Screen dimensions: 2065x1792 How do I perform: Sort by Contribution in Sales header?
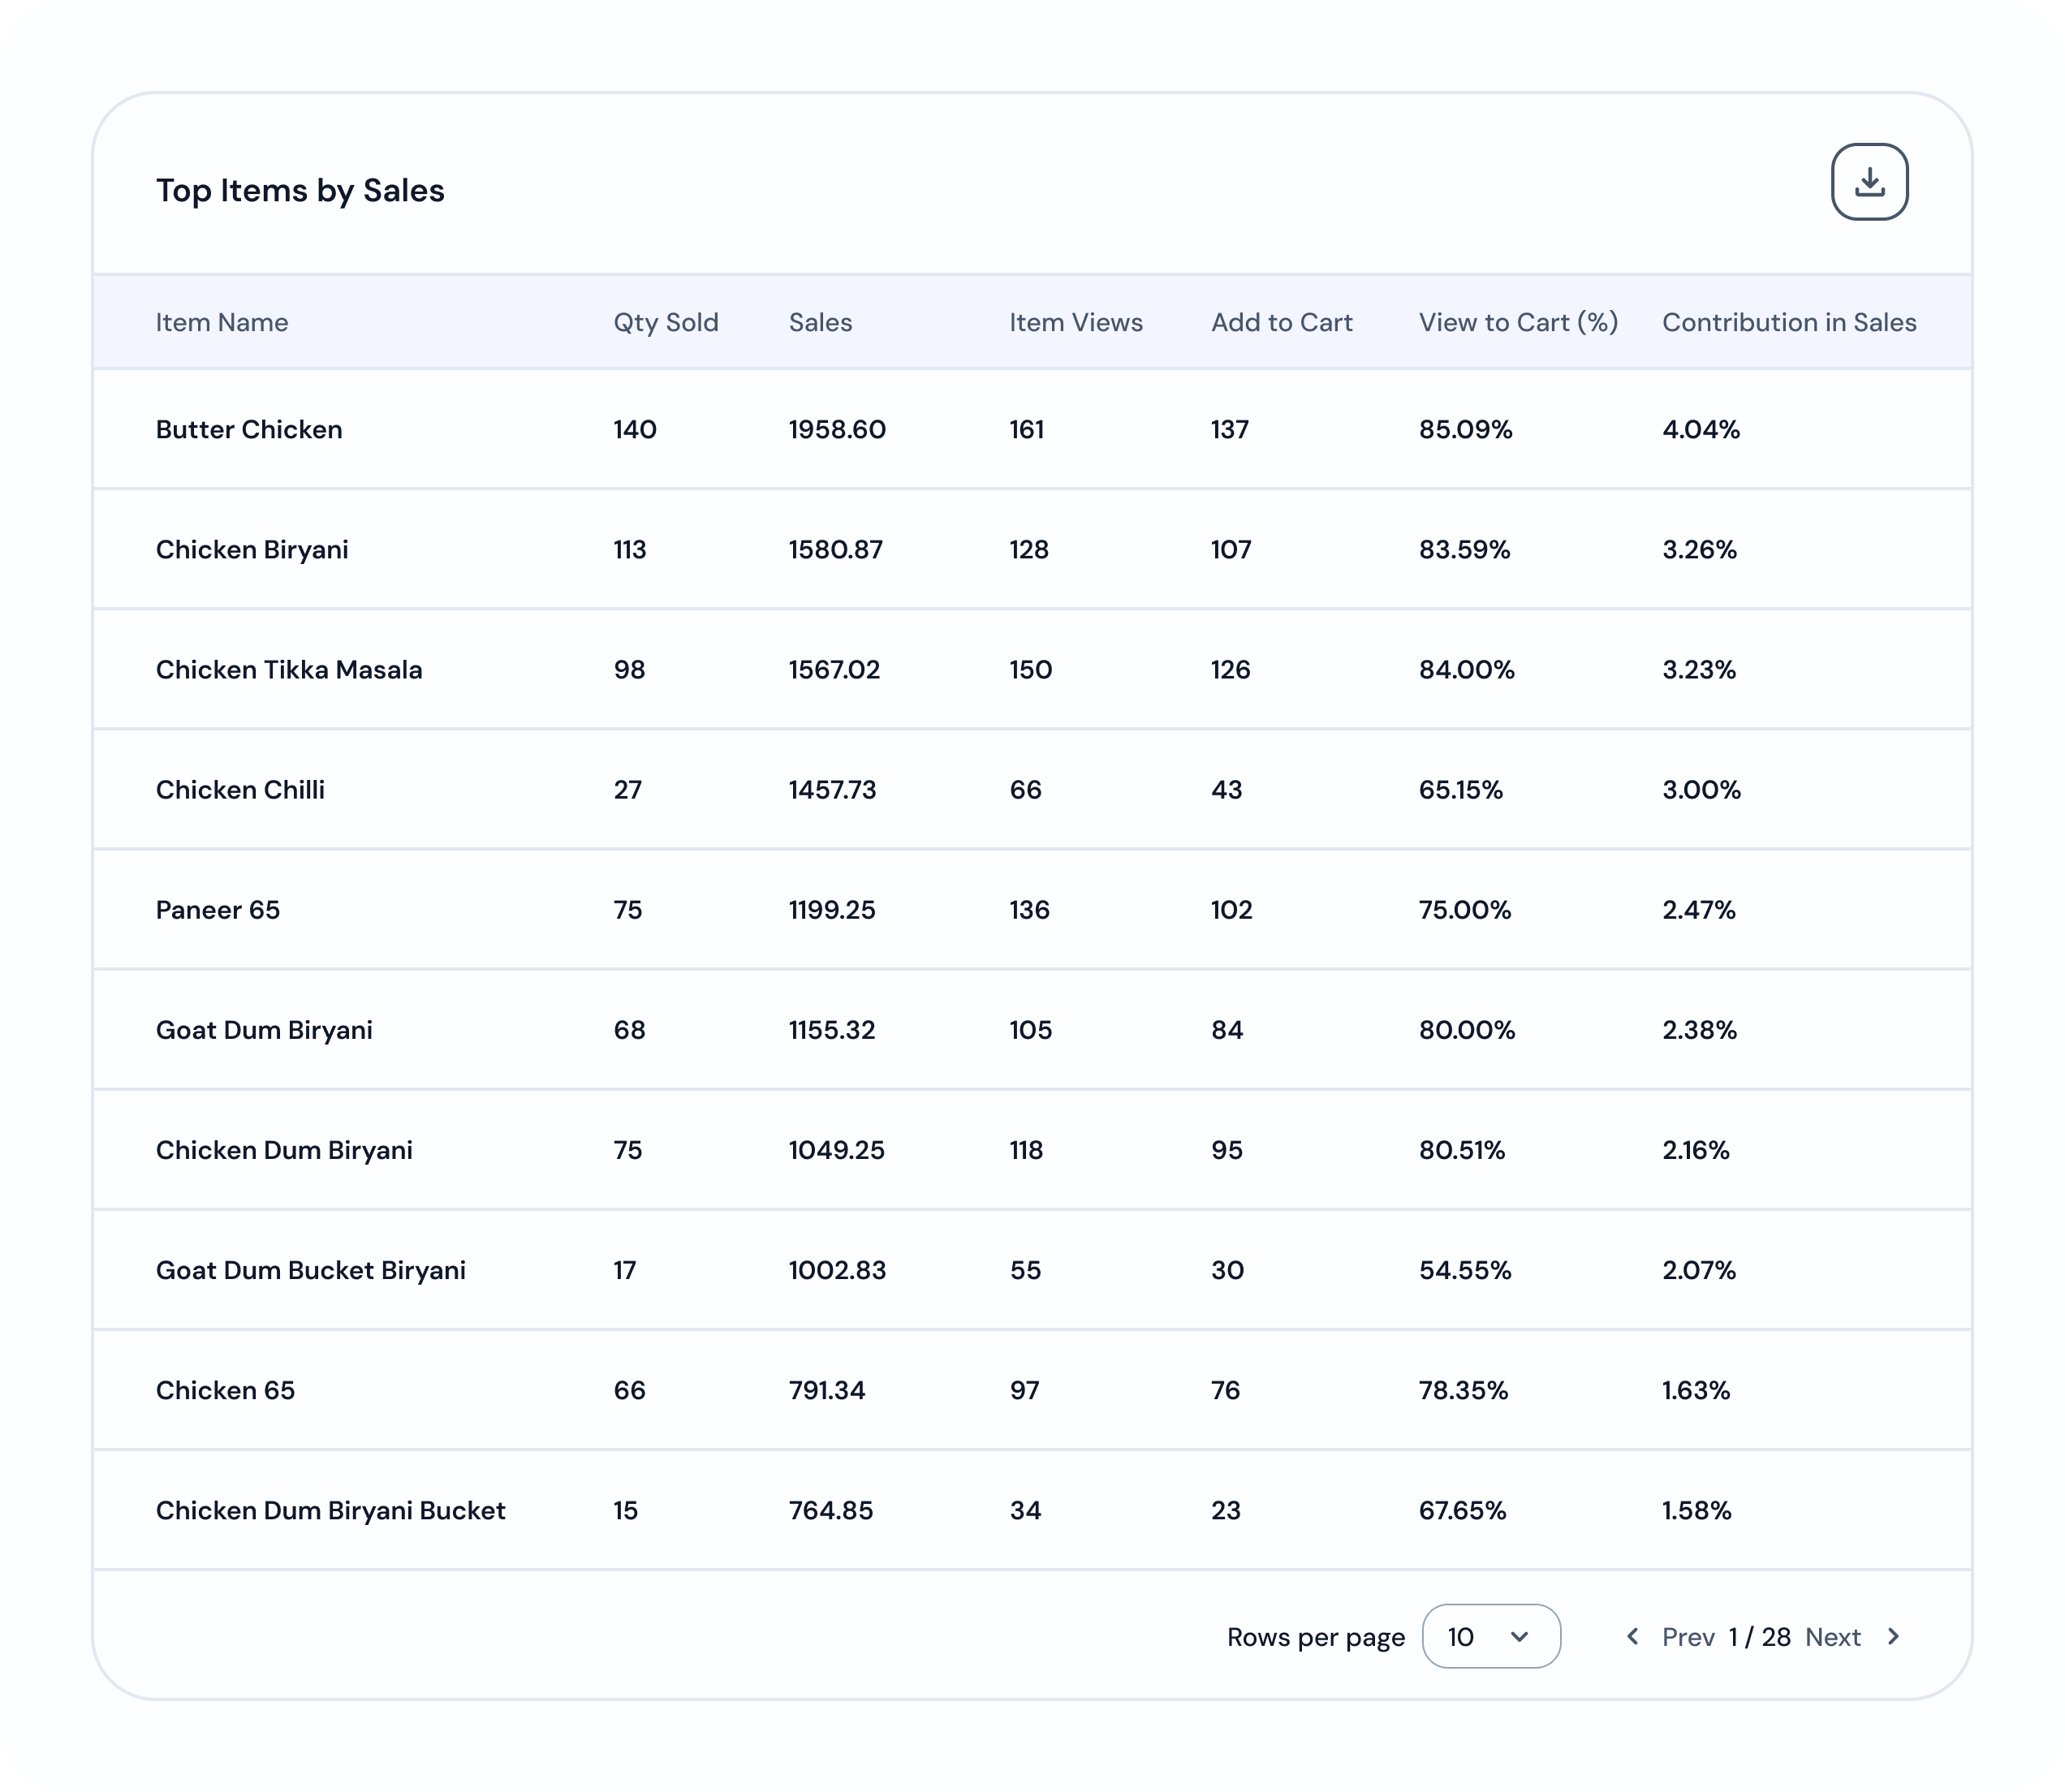click(1789, 322)
